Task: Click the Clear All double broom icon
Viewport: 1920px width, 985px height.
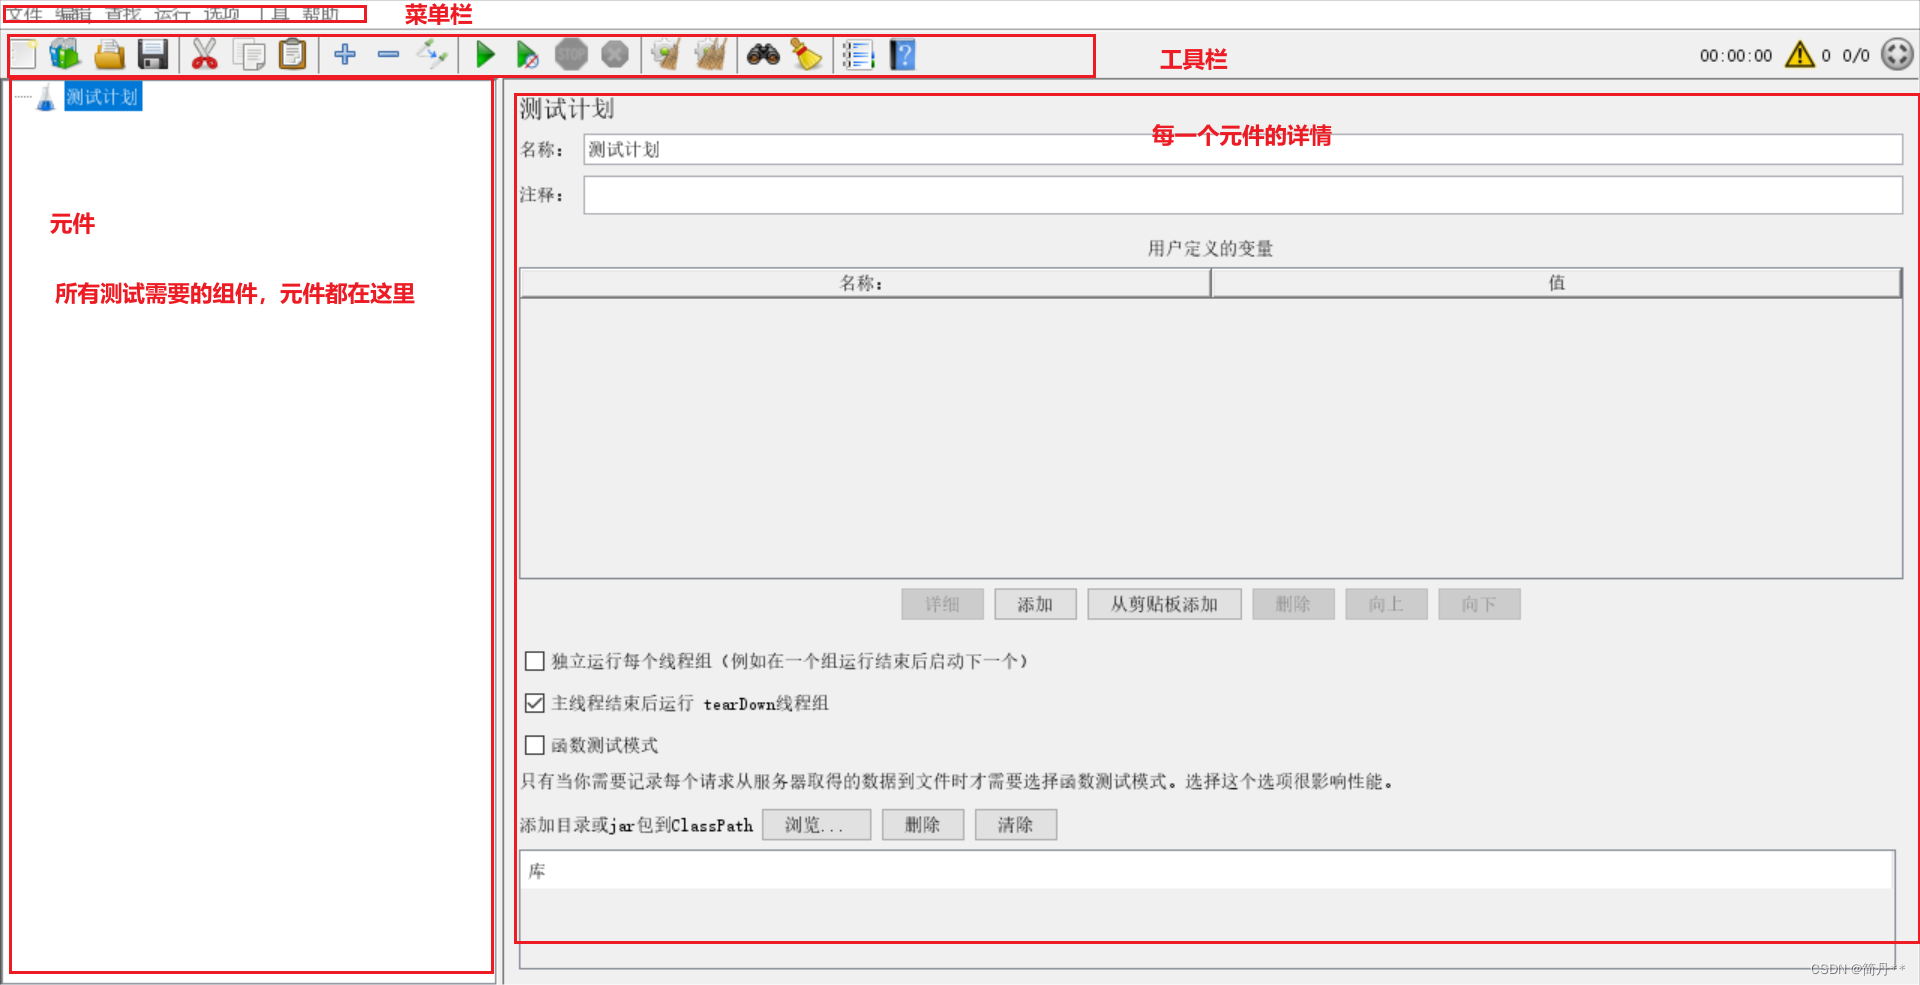Action: coord(710,54)
